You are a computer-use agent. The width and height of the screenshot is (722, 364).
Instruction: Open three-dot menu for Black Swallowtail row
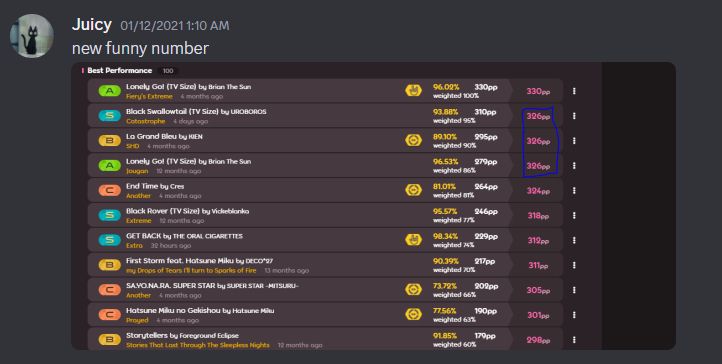coord(574,116)
